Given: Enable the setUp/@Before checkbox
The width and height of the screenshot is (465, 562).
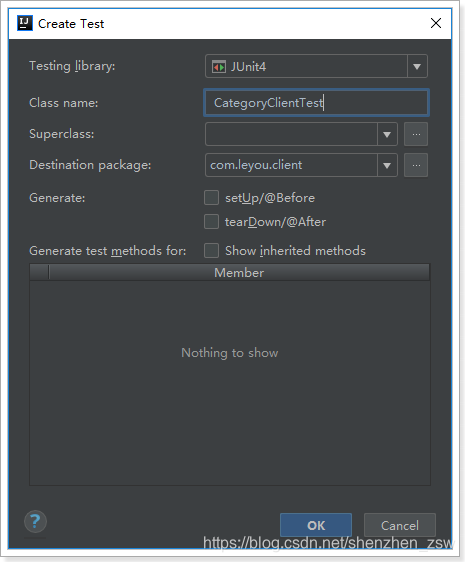Looking at the screenshot, I should tap(211, 198).
